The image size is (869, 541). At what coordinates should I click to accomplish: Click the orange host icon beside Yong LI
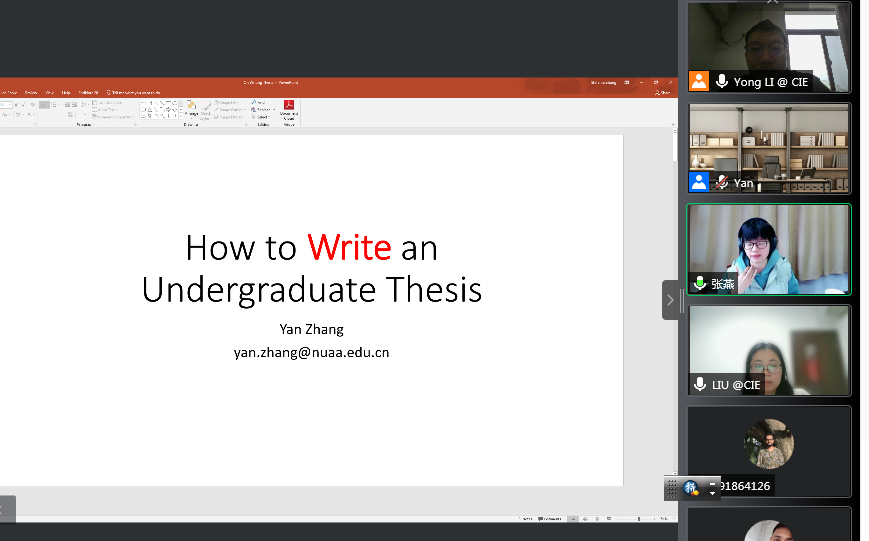[699, 82]
